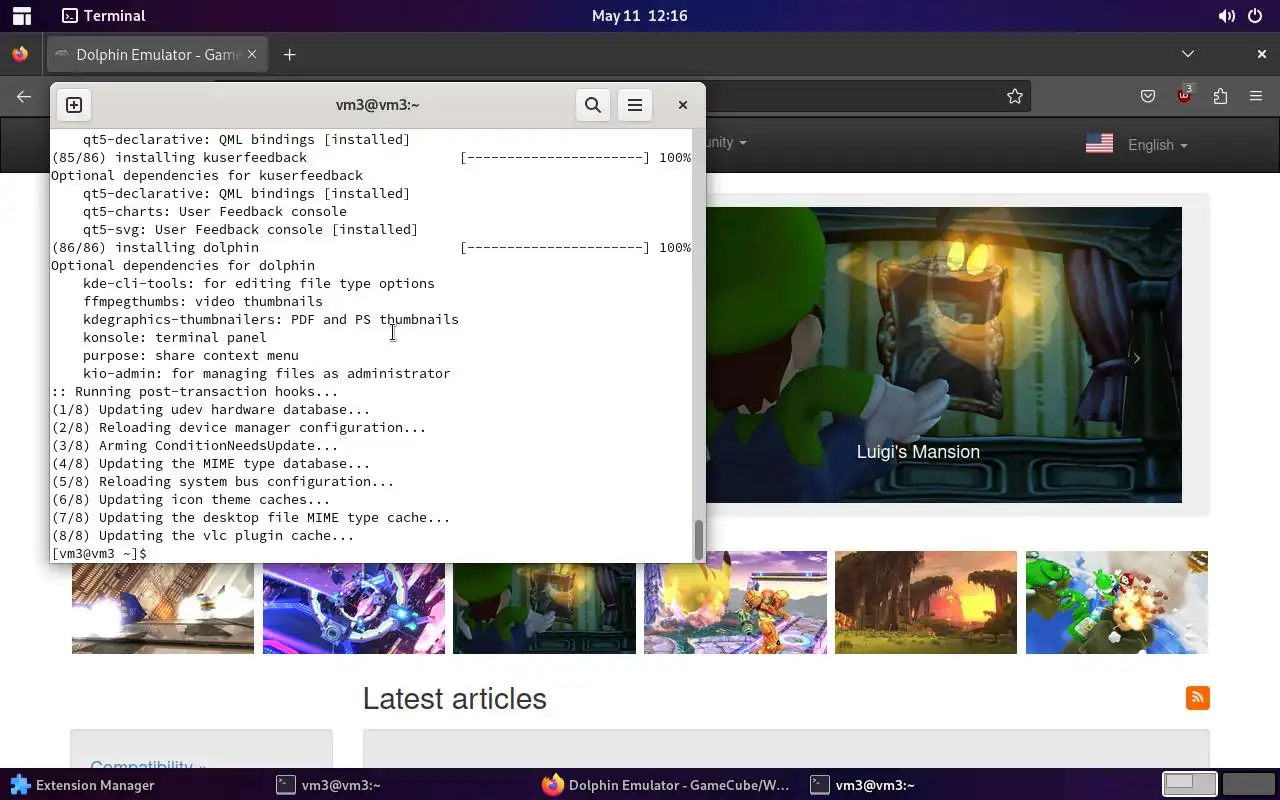Switch to first vm3@vm3 terminal in taskbar
Viewport: 1280px width, 800px height.
[x=329, y=785]
